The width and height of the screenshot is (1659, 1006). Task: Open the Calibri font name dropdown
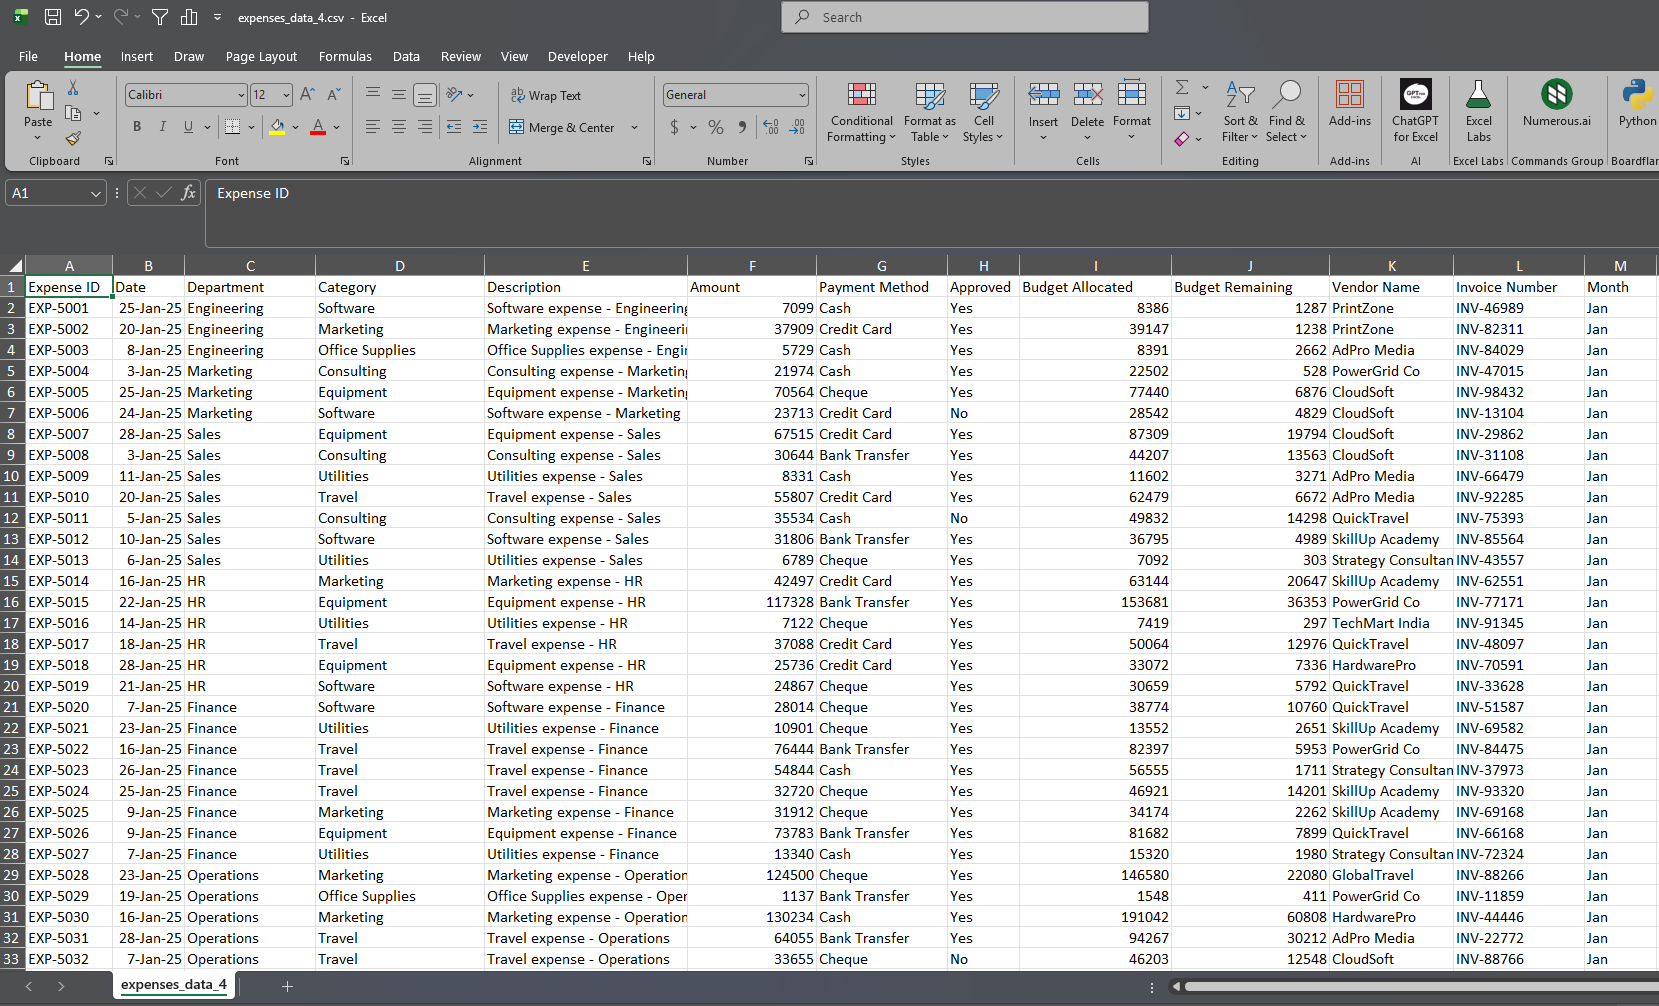241,95
